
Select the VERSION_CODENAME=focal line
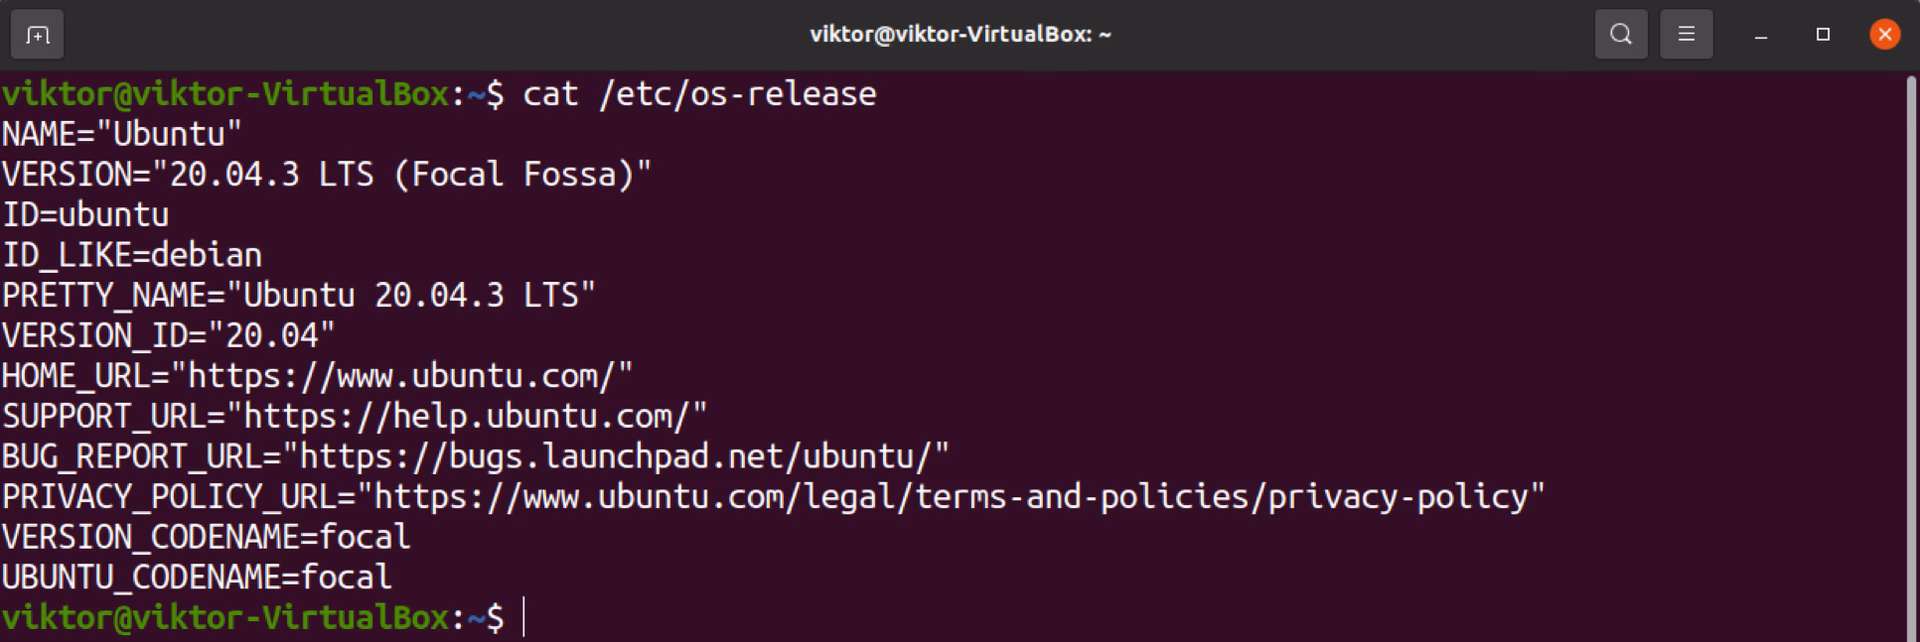point(205,536)
